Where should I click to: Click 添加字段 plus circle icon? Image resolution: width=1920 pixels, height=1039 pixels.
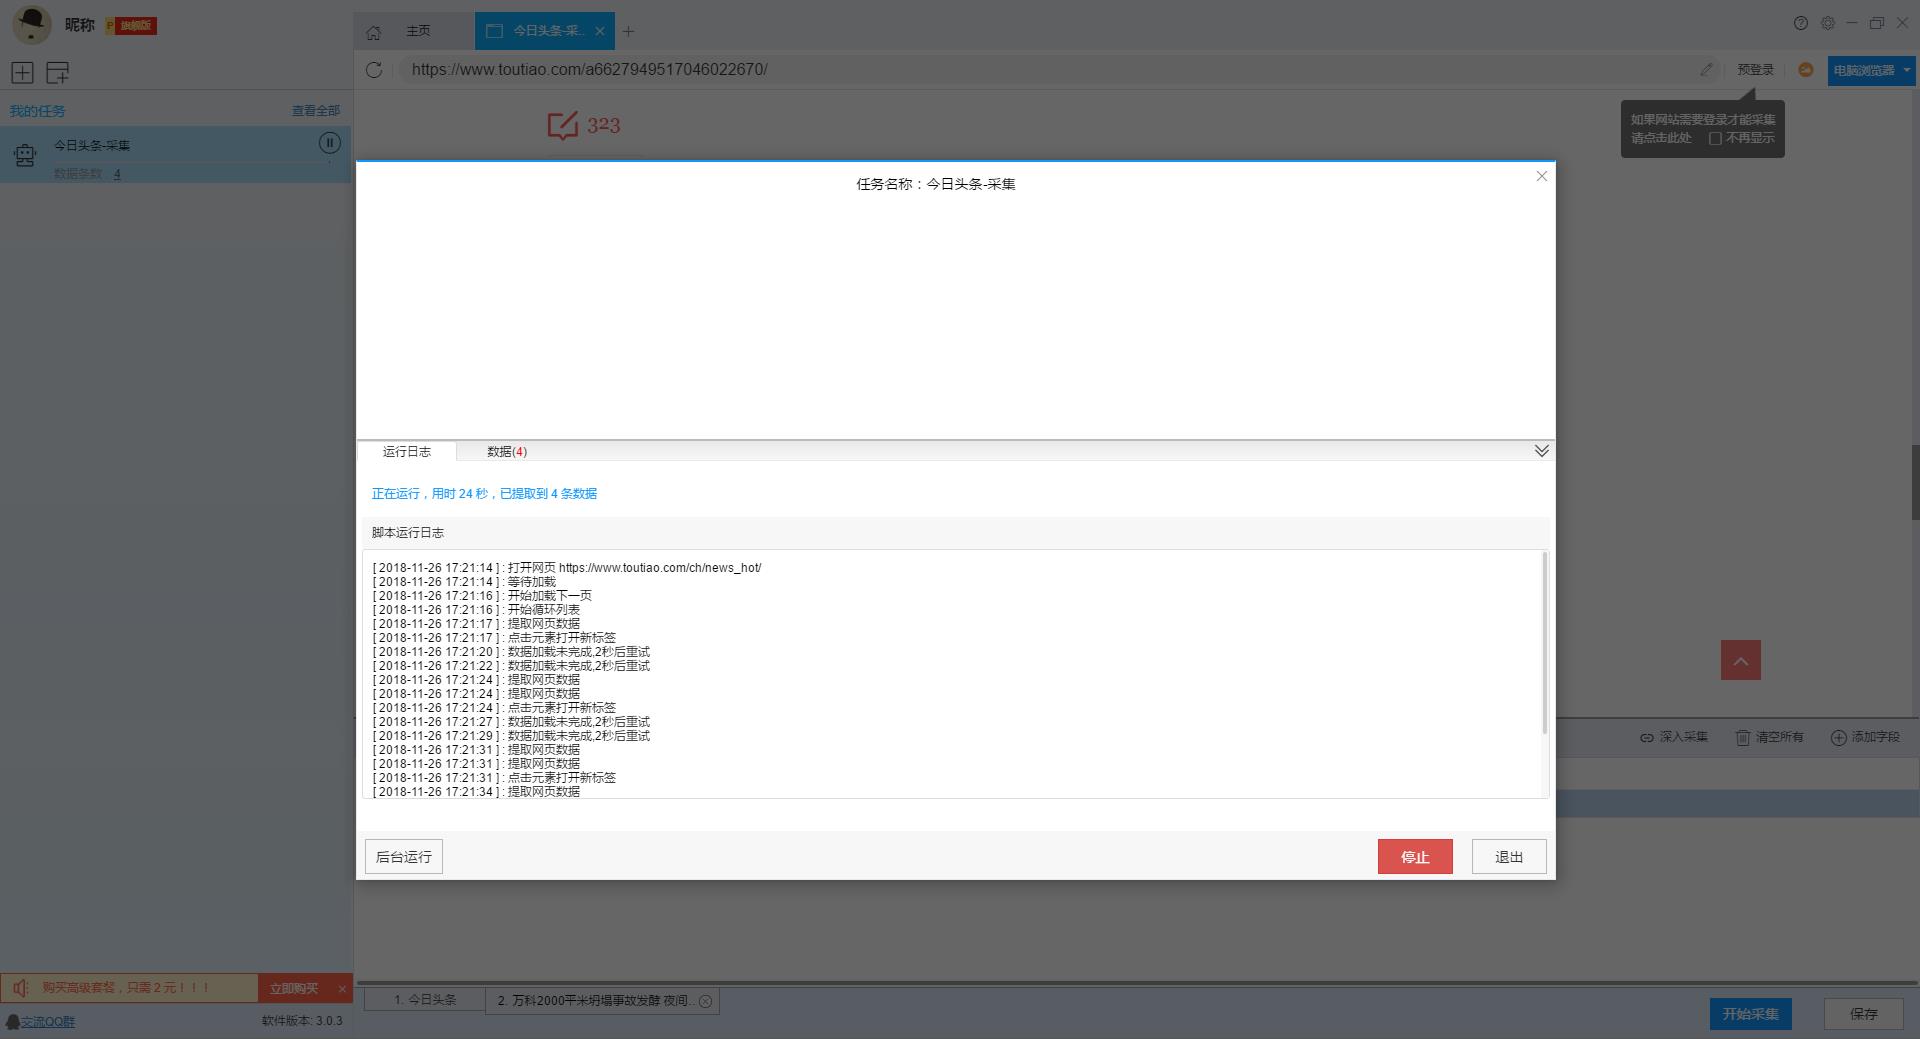point(1838,737)
